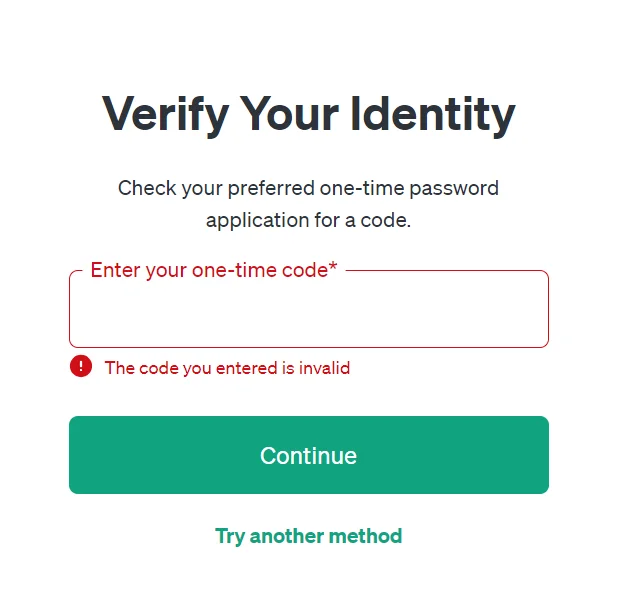Viewport: 635px width, 613px height.
Task: Click the word 'invalid' in the error text
Action: click(324, 368)
